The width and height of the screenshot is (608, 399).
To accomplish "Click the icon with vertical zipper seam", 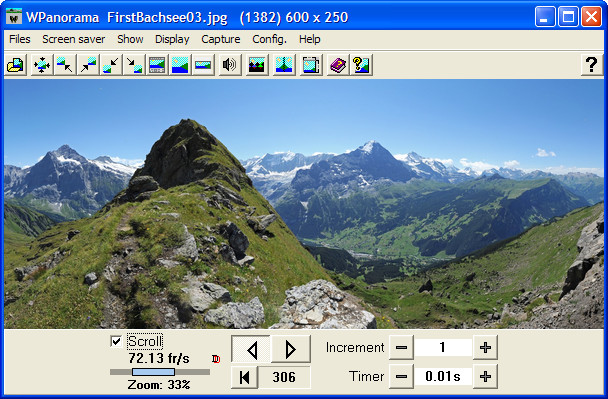I will pyautogui.click(x=284, y=64).
